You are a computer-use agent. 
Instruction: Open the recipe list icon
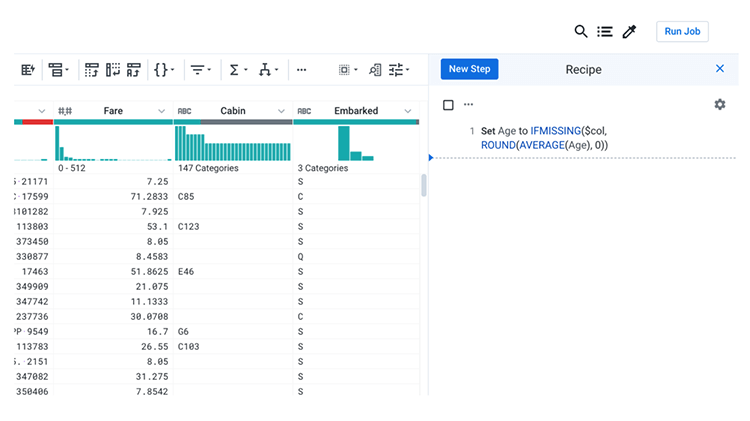(605, 32)
